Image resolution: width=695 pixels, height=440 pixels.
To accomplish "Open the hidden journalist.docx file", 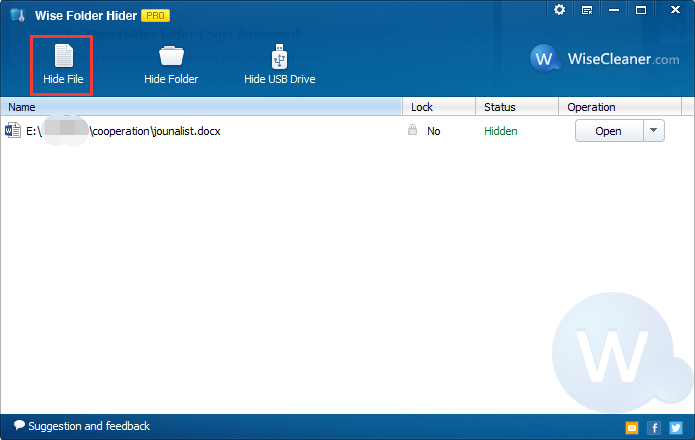I will (x=609, y=131).
